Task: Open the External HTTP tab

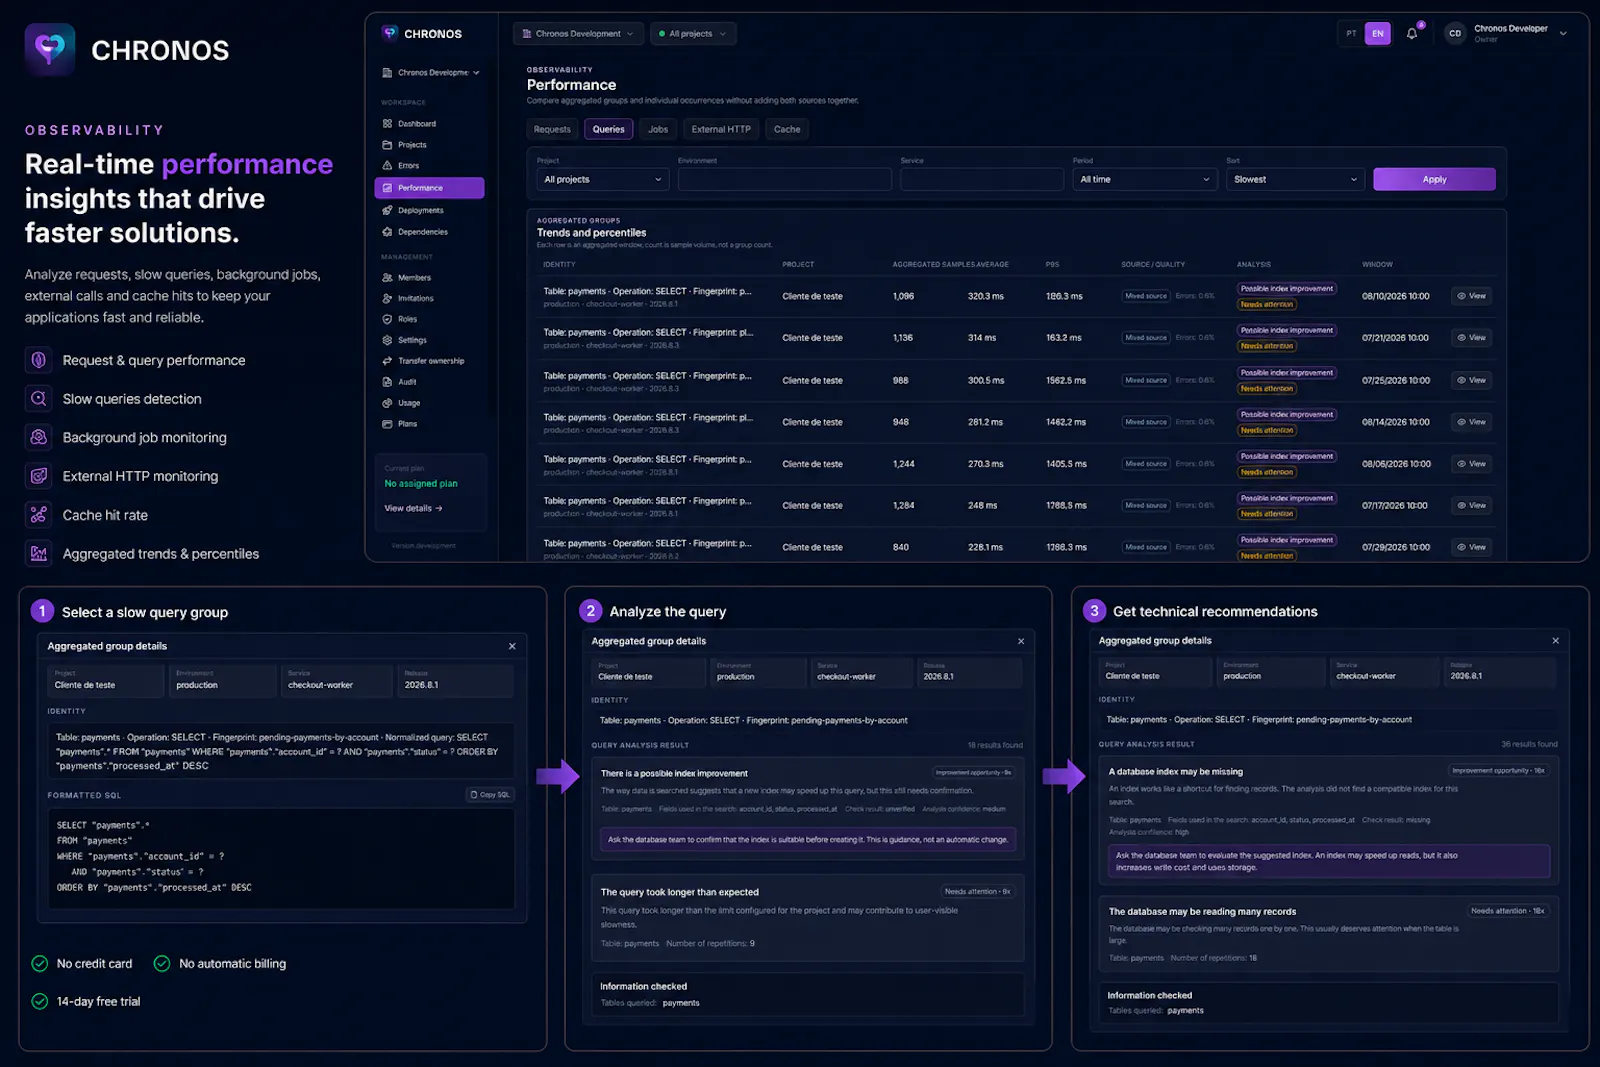Action: [721, 129]
